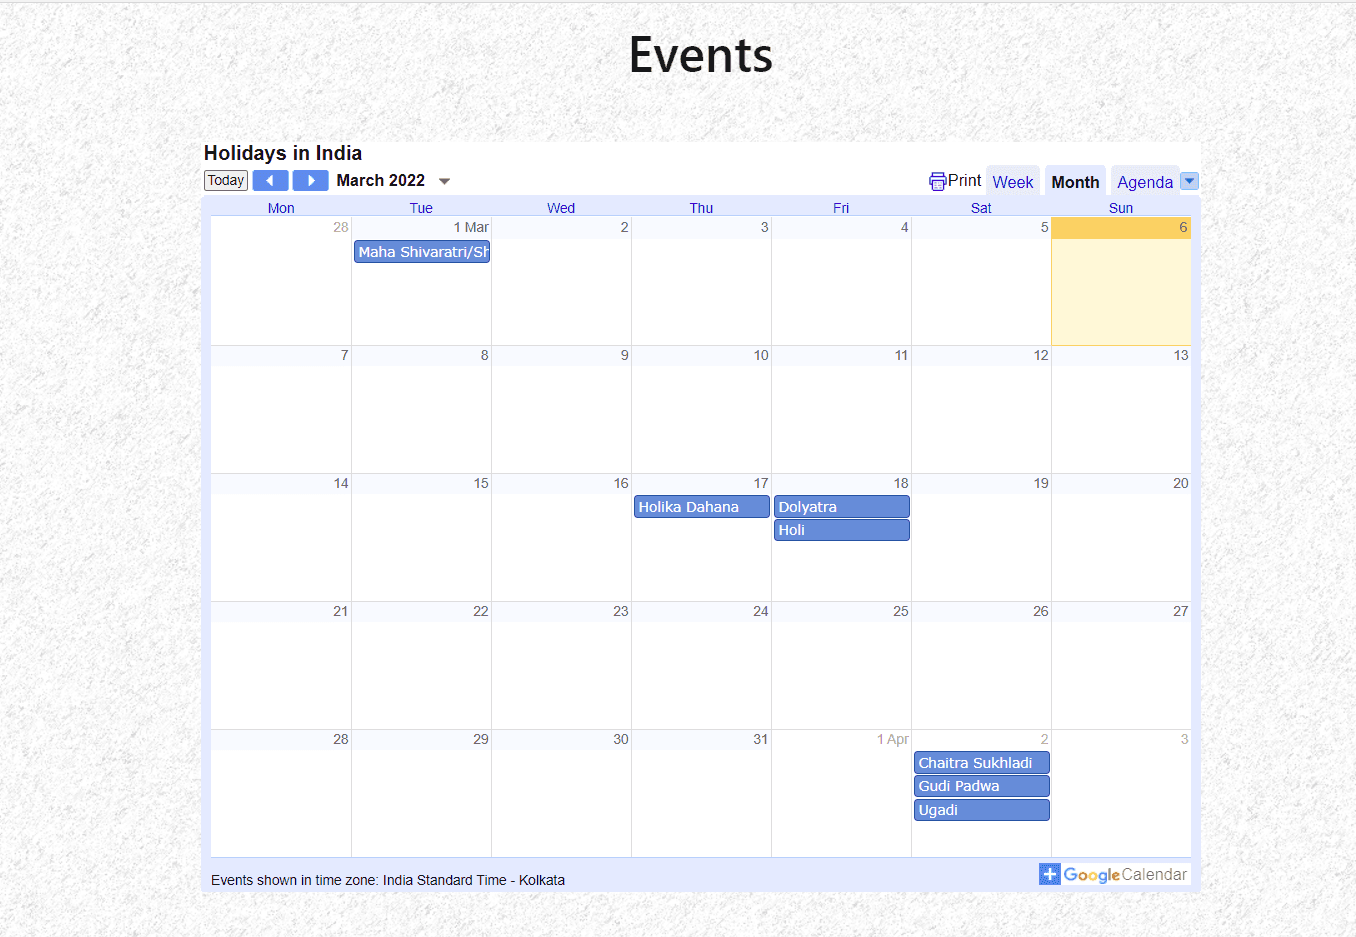Screen dimensions: 1356x937
Task: Click the Sun column header
Action: tap(1121, 208)
